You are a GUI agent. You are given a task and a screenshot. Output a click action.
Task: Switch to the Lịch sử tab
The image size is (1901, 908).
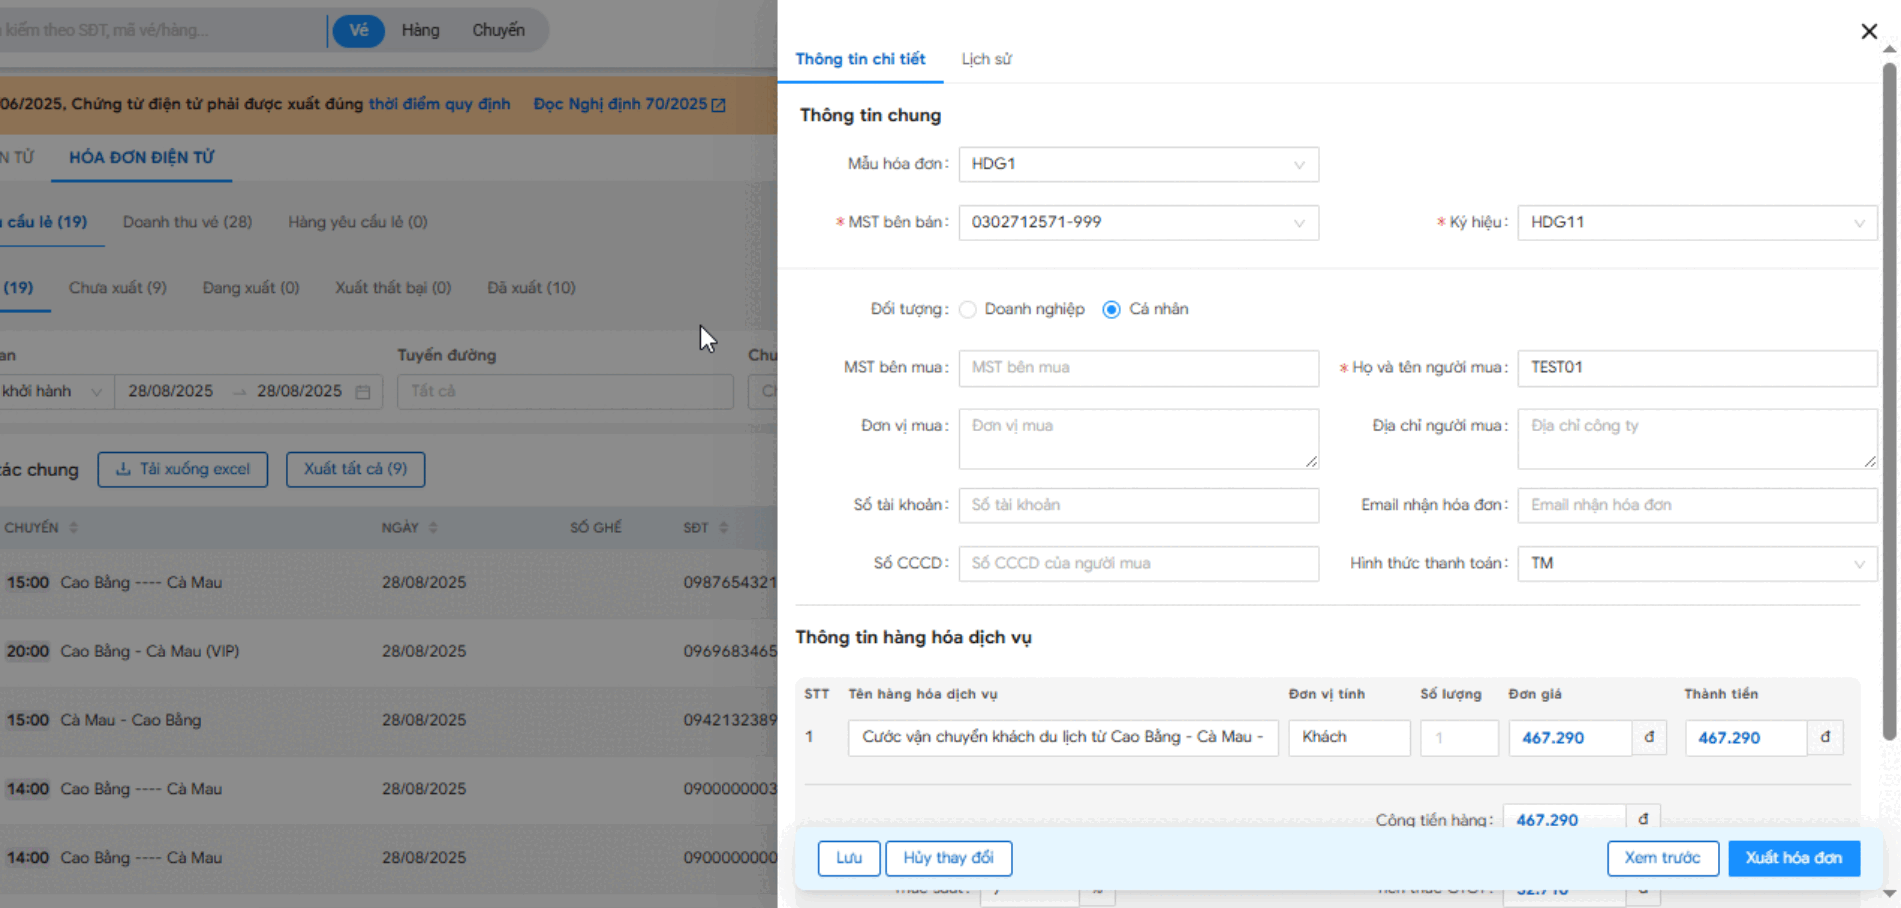click(x=986, y=59)
